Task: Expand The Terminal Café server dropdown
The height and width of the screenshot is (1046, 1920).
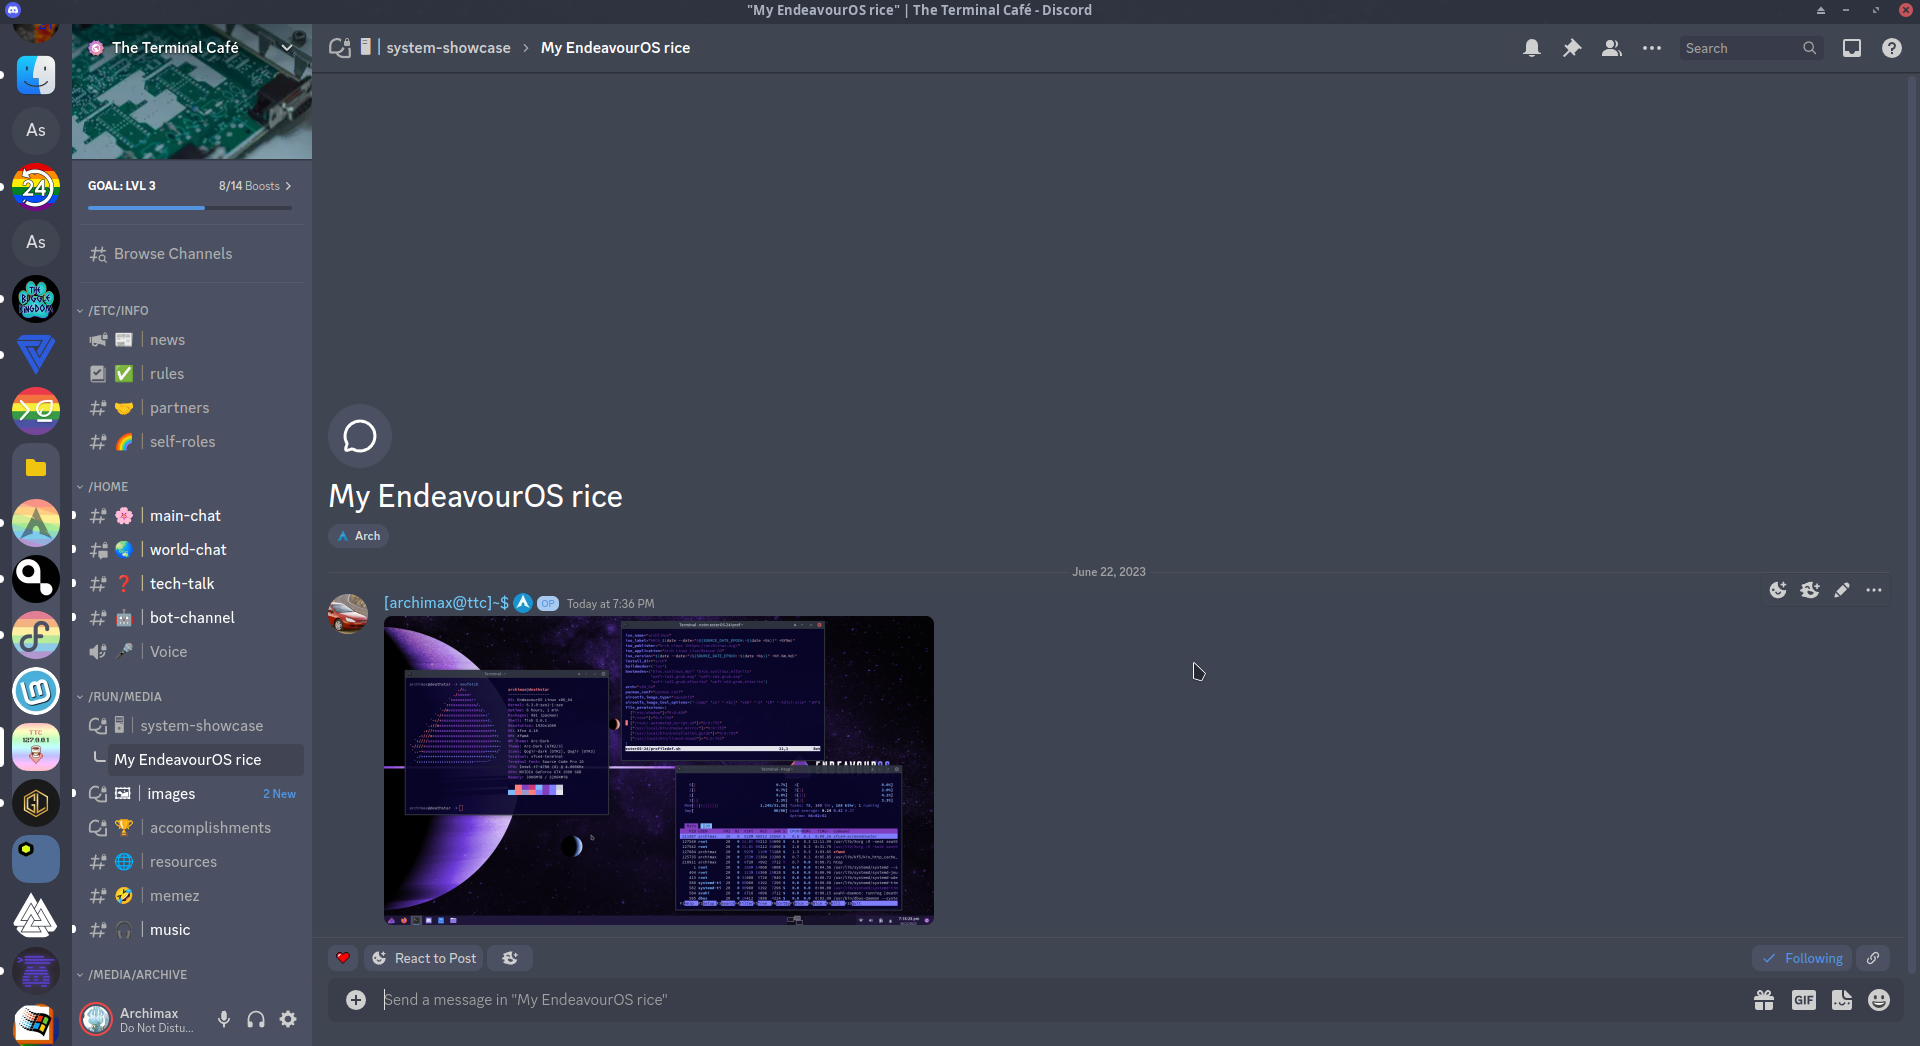Action: click(287, 47)
